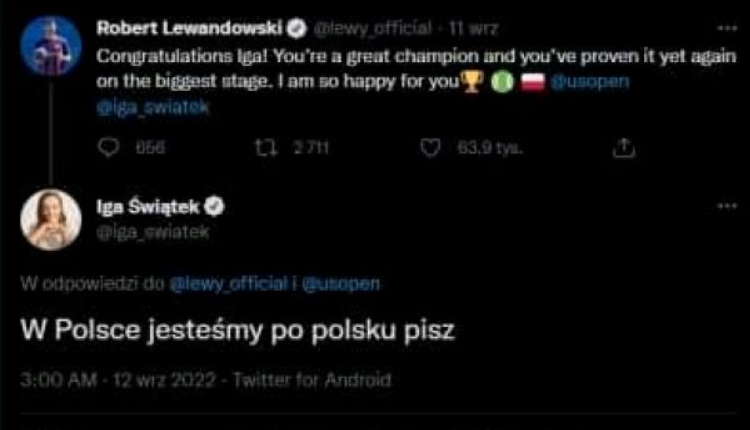Image resolution: width=750 pixels, height=430 pixels.
Task: Open the avatar next to the Robert Lewandowski tweet
Action: 48,42
